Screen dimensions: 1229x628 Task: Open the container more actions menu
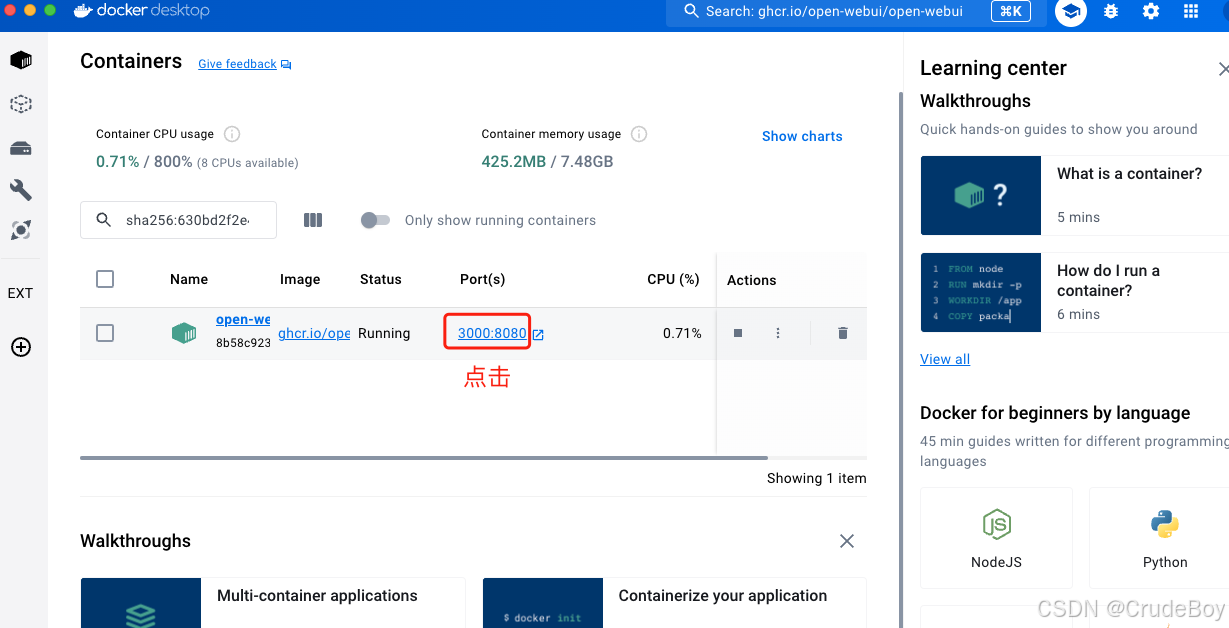click(x=778, y=333)
